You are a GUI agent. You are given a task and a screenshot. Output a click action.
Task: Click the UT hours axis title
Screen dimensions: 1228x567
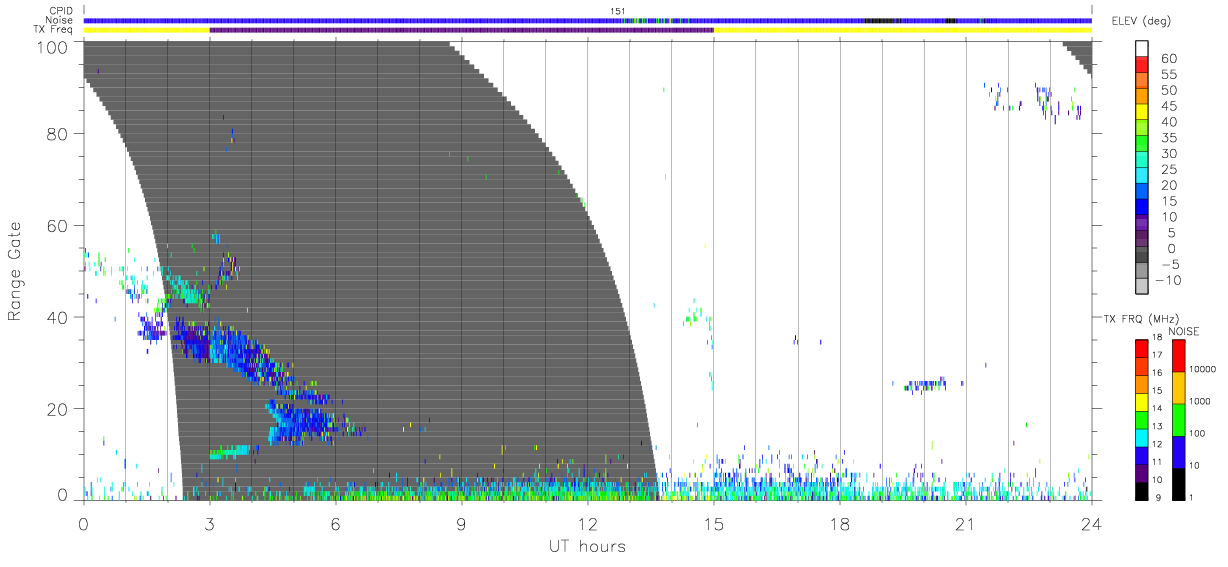coord(586,546)
